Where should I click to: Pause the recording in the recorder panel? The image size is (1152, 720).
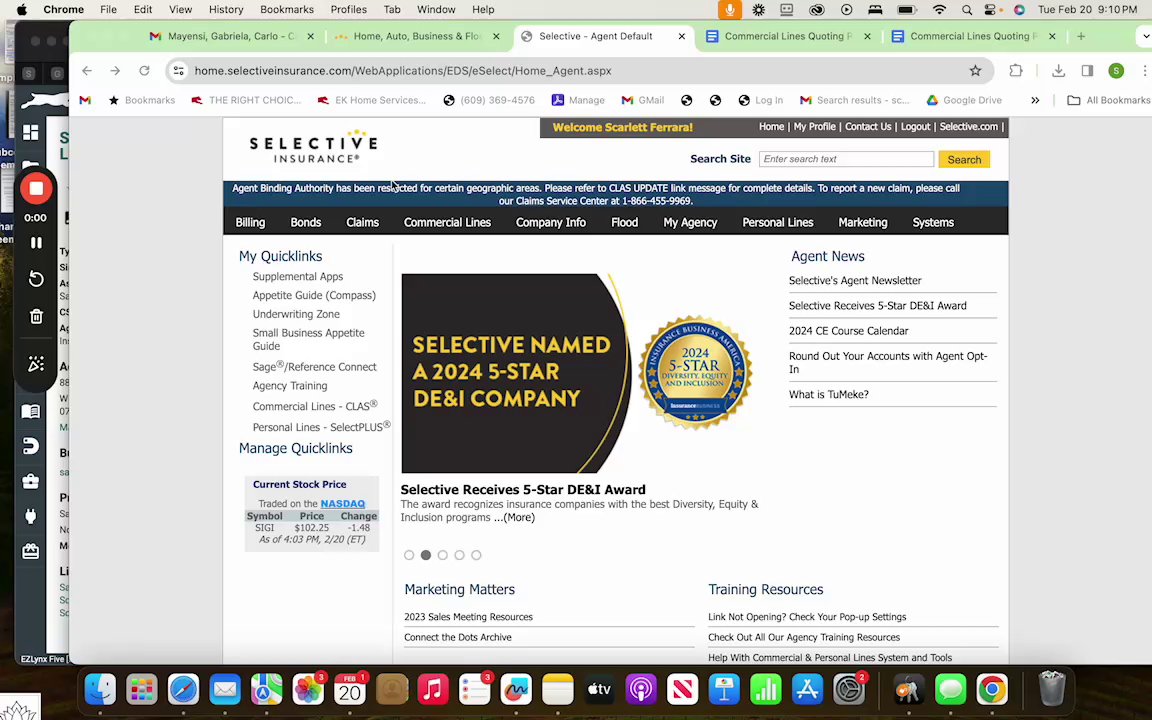[35, 242]
